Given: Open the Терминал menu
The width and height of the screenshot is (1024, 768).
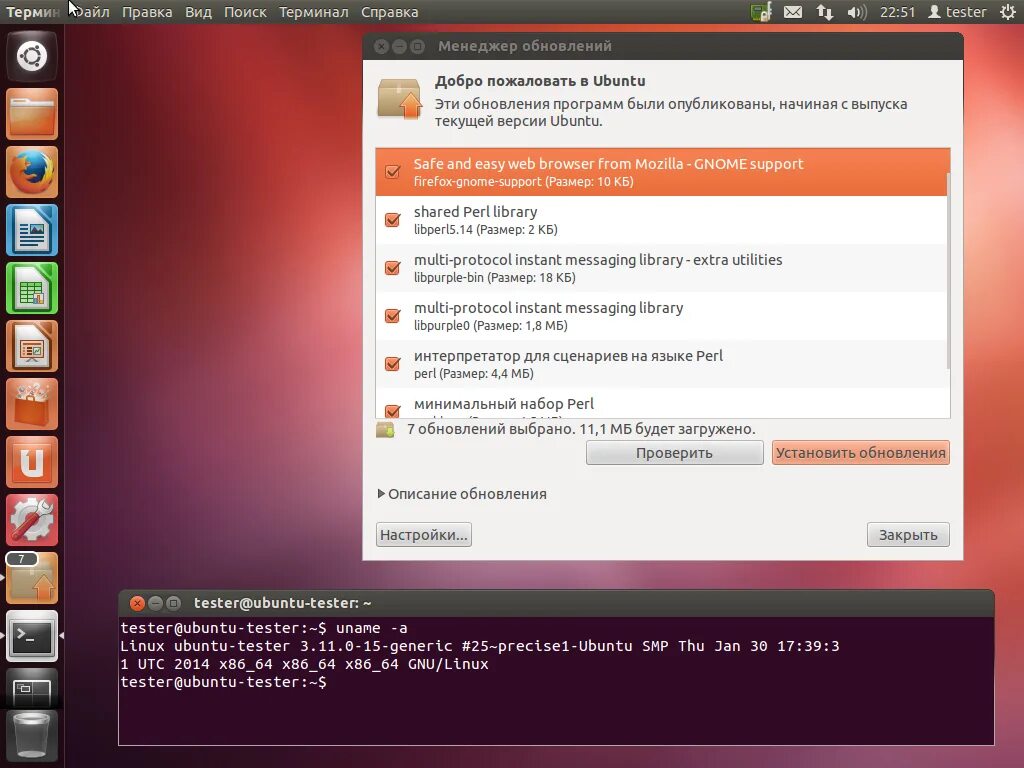Looking at the screenshot, I should point(313,12).
